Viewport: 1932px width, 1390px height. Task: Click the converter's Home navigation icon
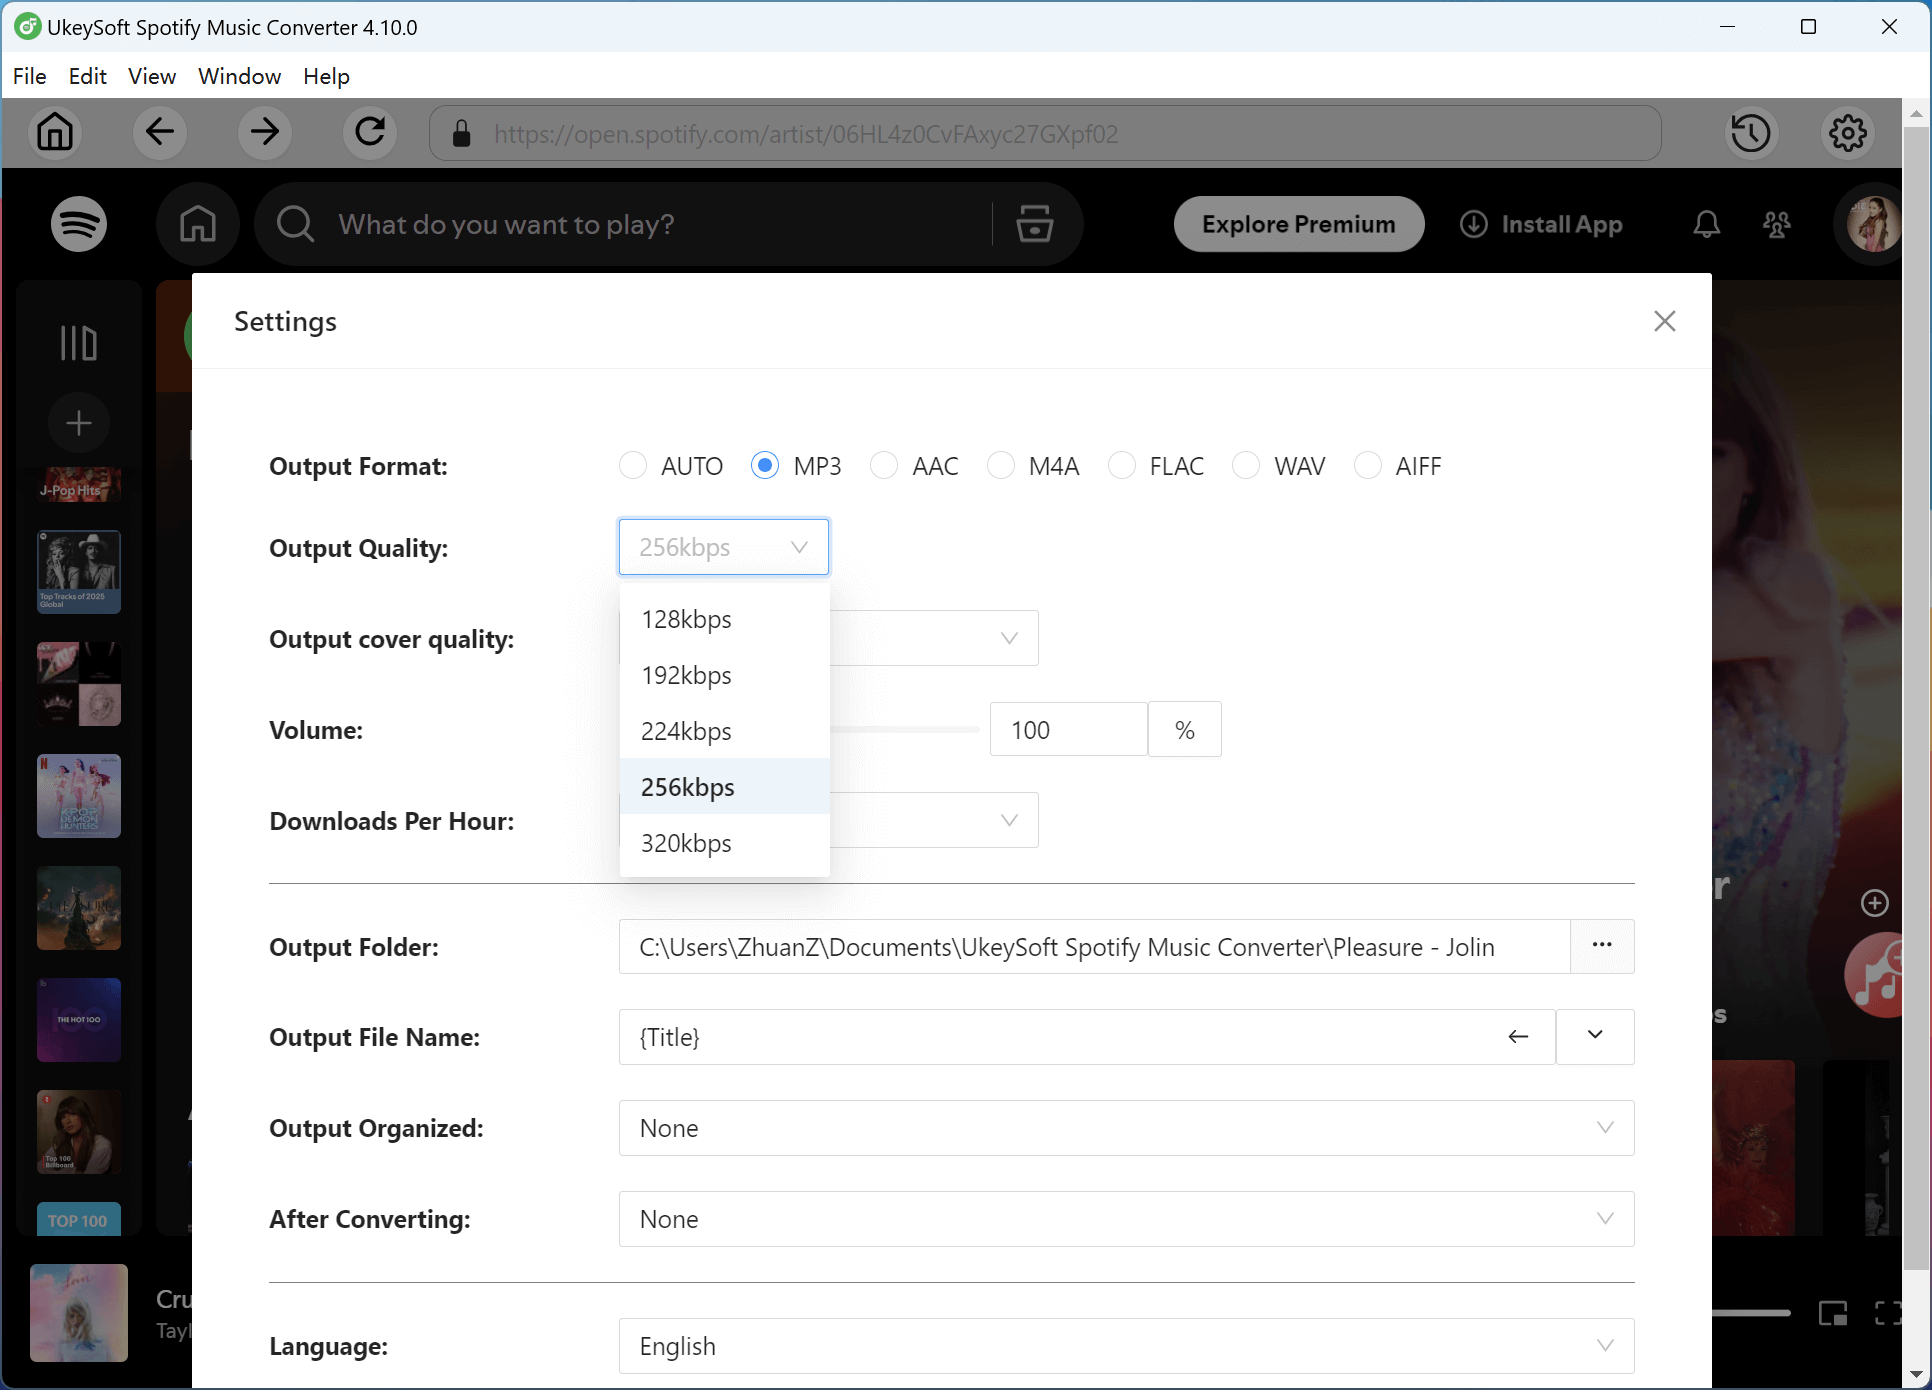pyautogui.click(x=55, y=132)
